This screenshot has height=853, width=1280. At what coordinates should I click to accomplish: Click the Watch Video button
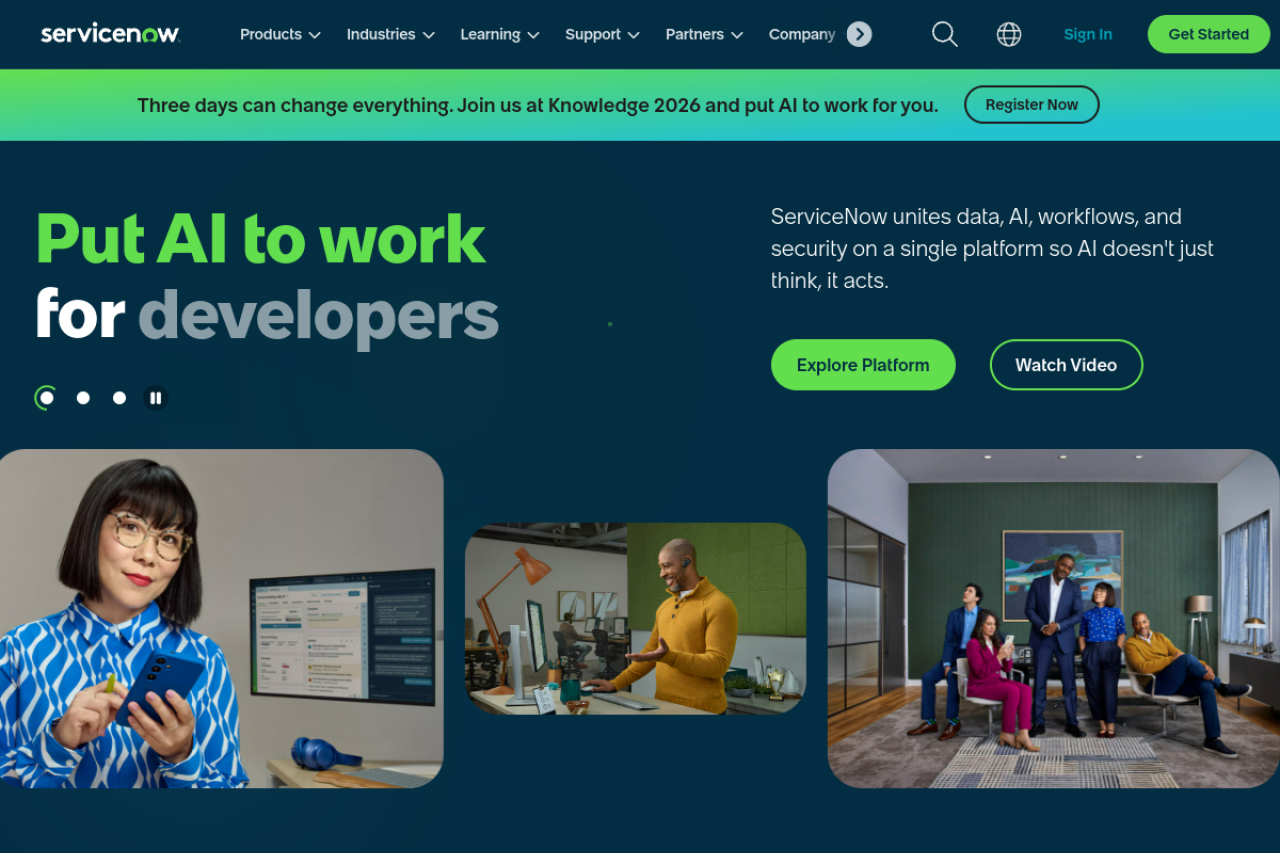click(1066, 365)
